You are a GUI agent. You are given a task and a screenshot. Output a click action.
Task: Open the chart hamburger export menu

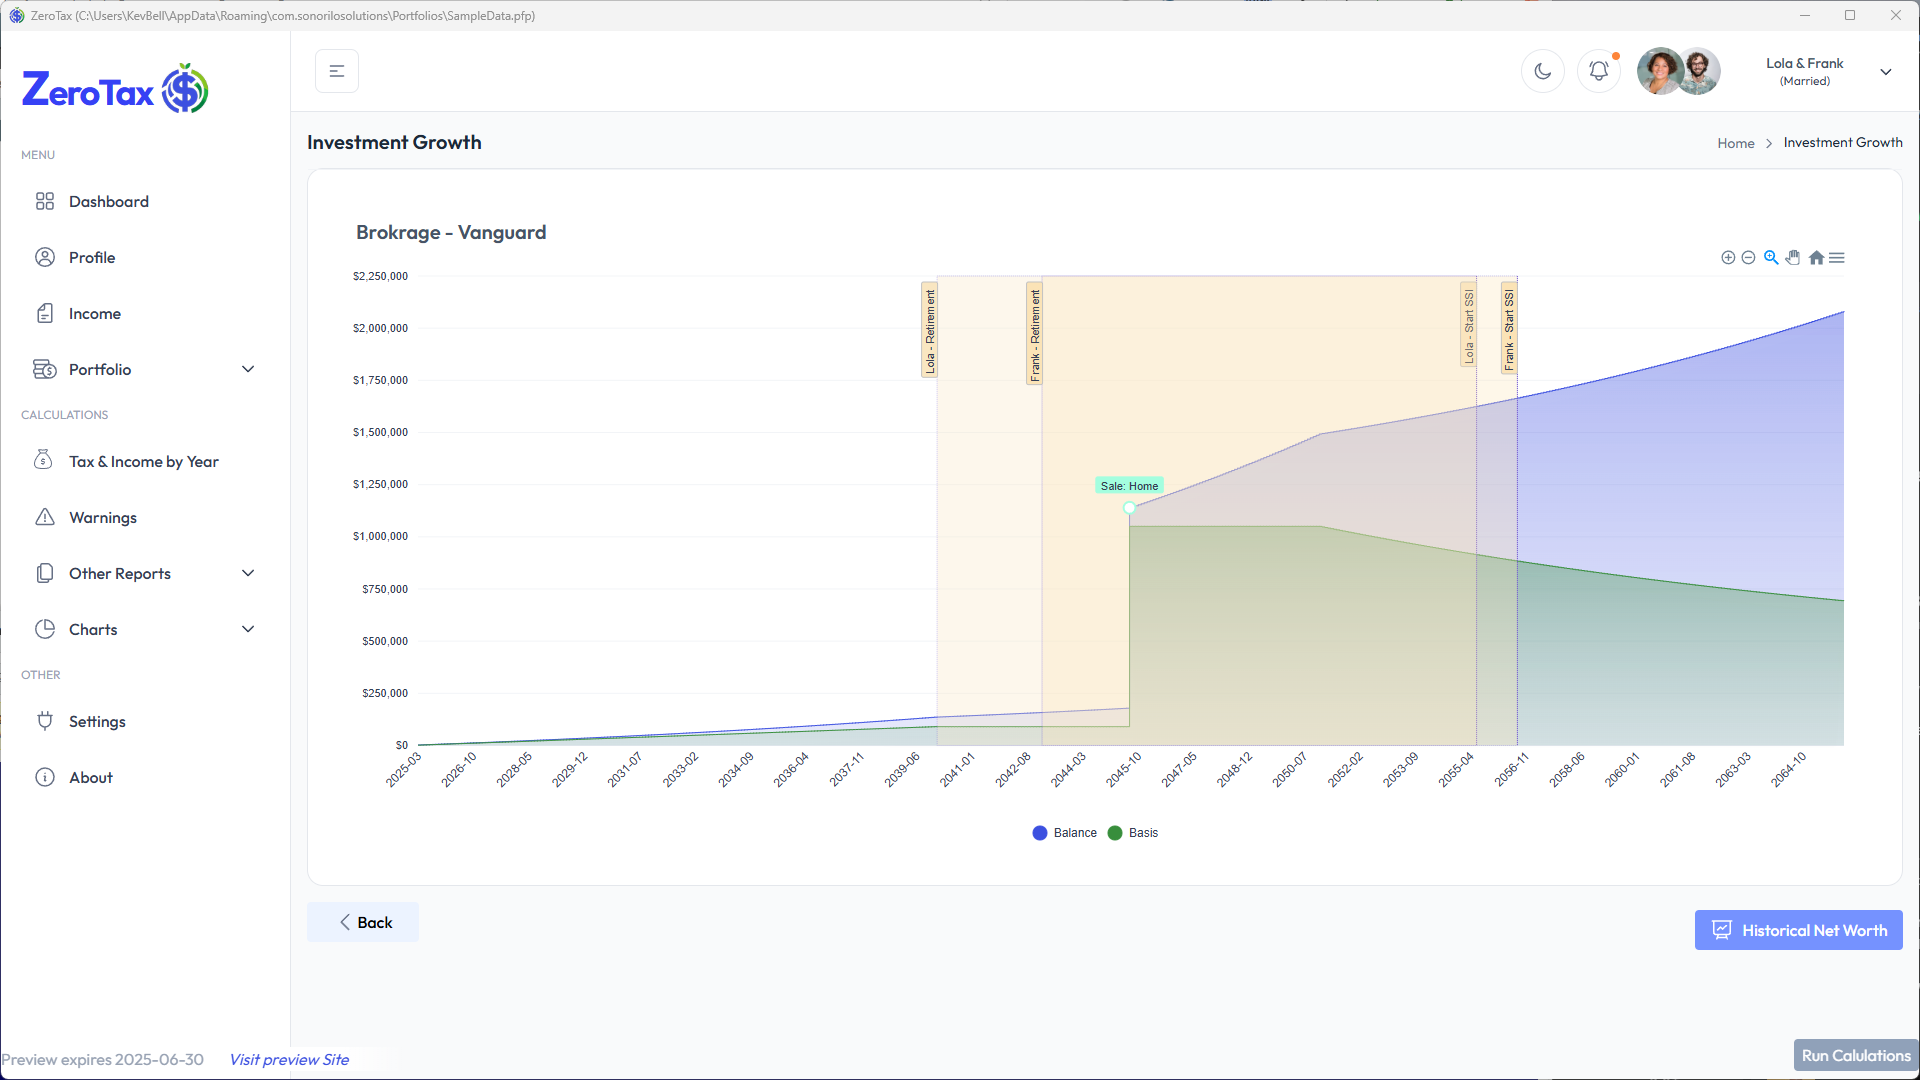[x=1837, y=258]
